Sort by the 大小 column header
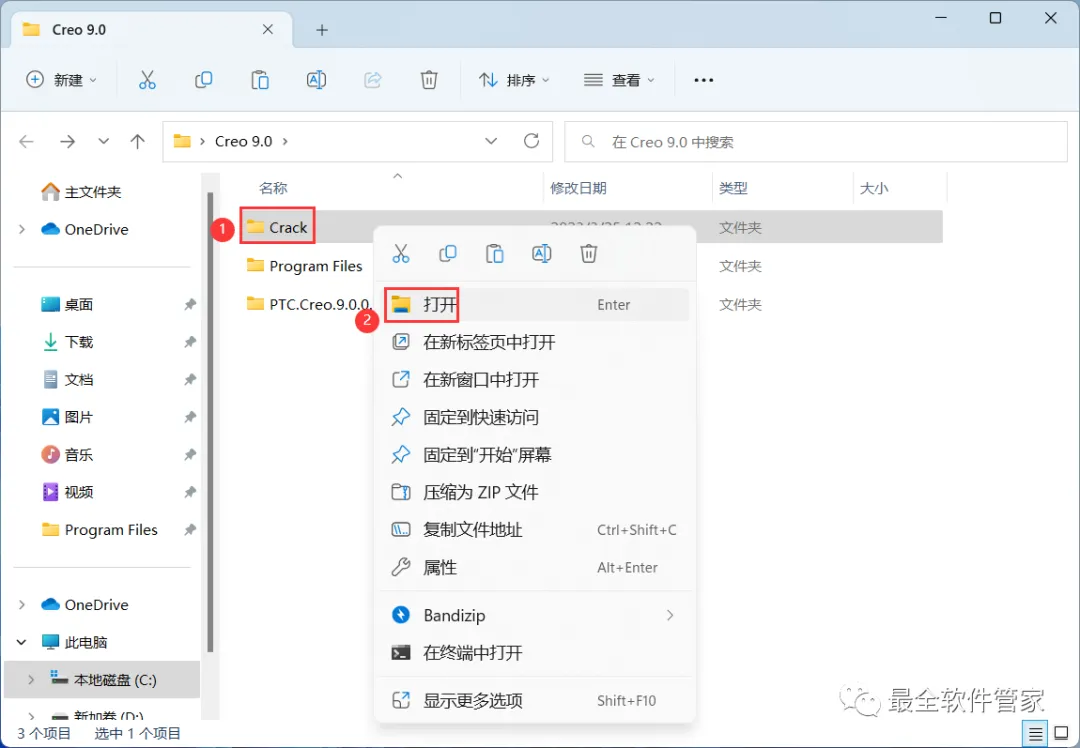The width and height of the screenshot is (1080, 748). pos(874,188)
